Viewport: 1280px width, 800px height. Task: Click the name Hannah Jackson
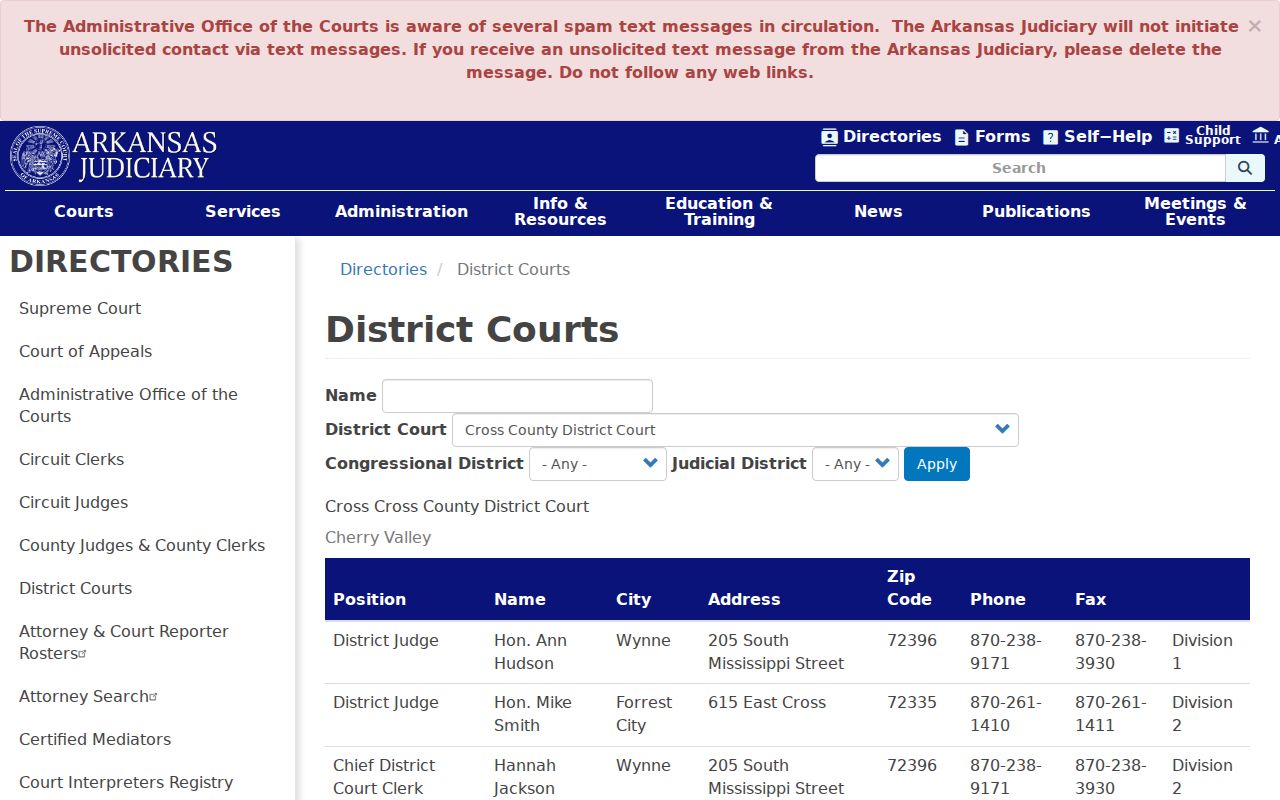click(x=525, y=777)
